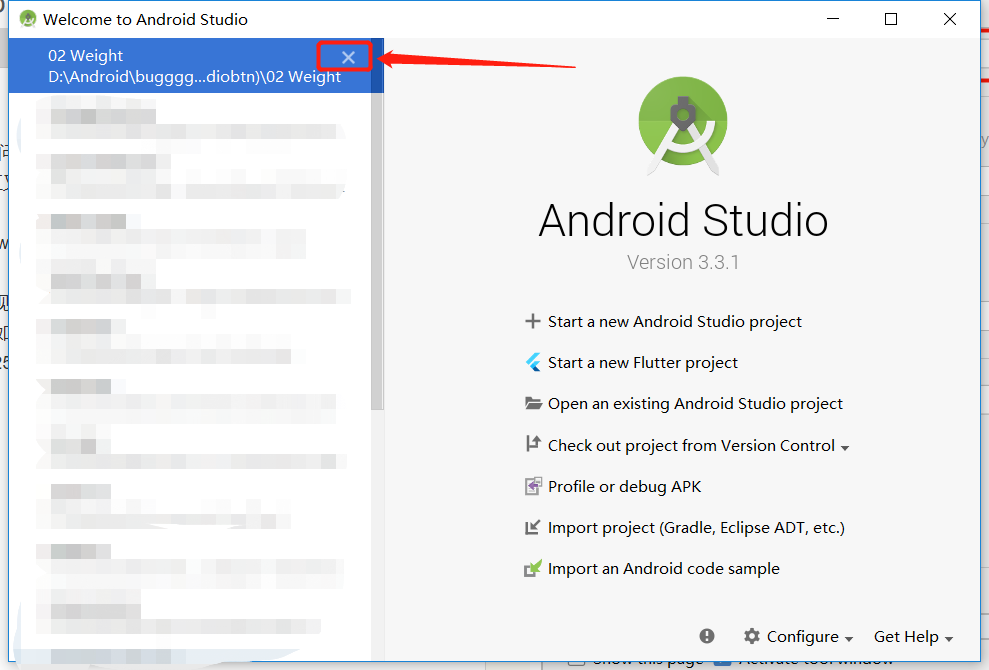Expand the Version Control dropdown arrow

(845, 447)
